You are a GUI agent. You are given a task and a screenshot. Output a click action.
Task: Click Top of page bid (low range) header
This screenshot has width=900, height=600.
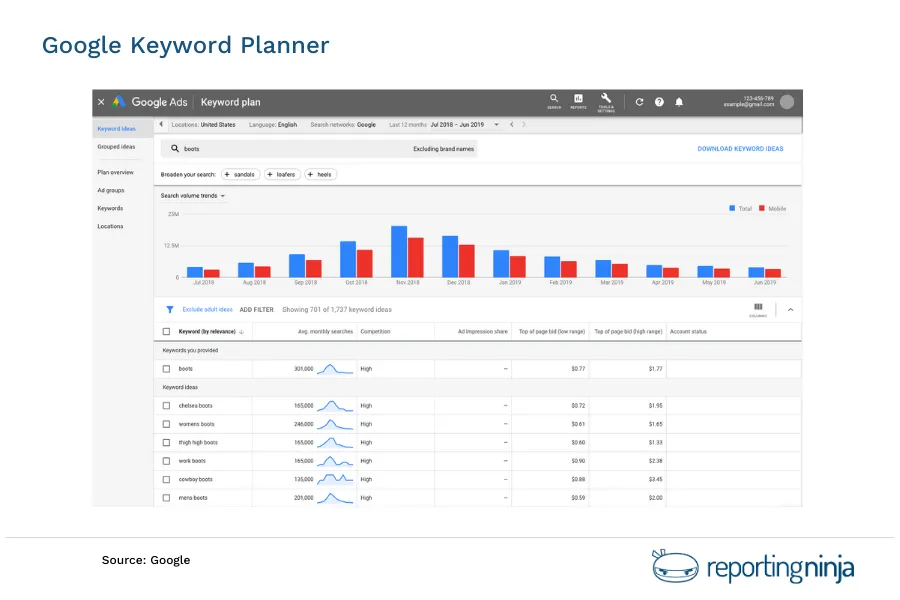tap(552, 332)
